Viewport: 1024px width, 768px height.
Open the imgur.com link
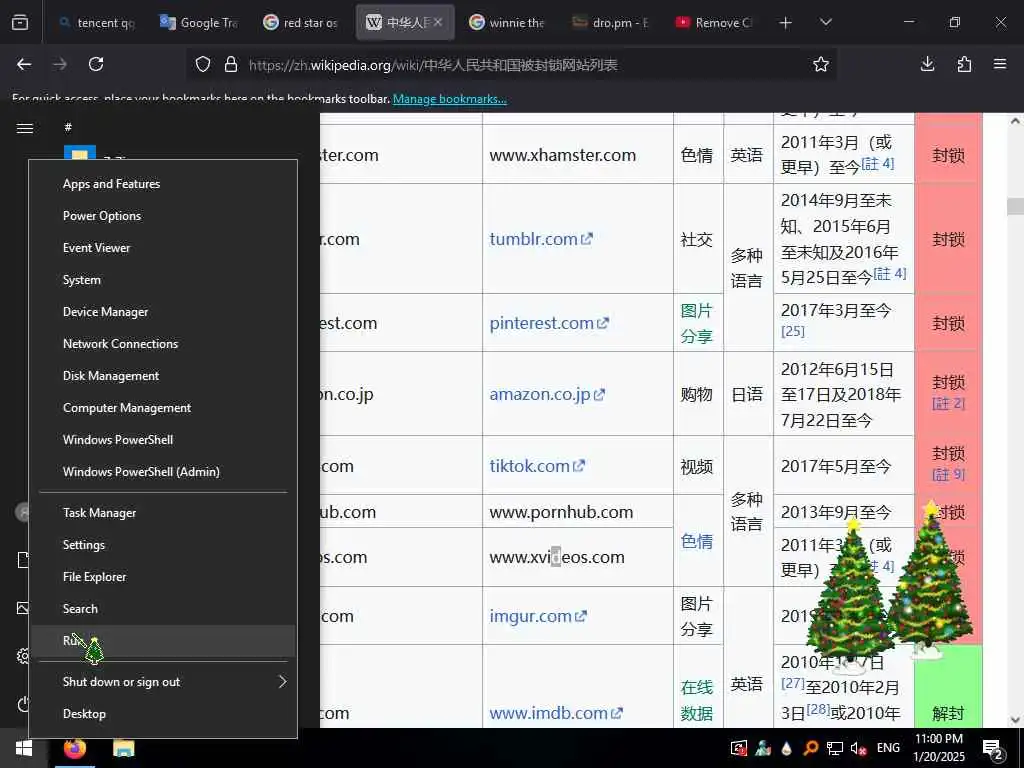(x=537, y=616)
